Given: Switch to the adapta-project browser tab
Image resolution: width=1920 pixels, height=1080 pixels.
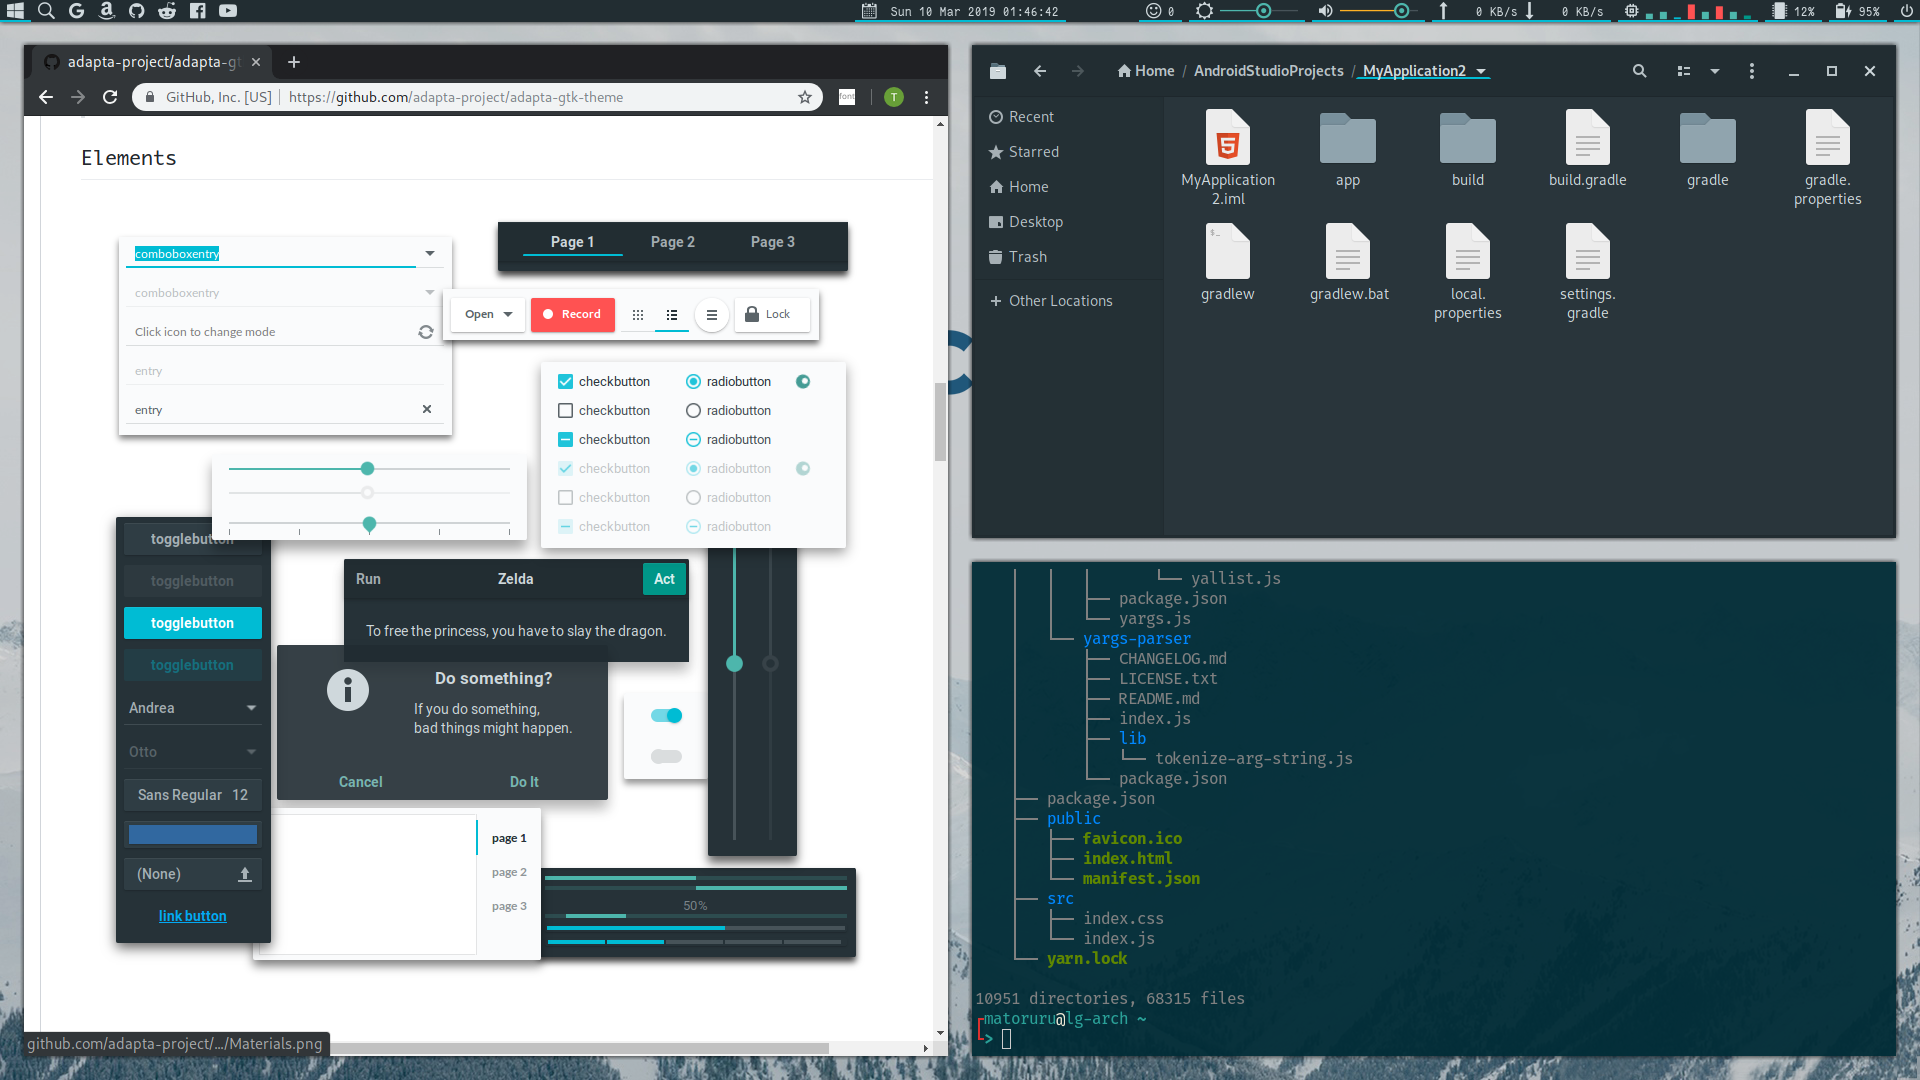Looking at the screenshot, I should coord(150,62).
